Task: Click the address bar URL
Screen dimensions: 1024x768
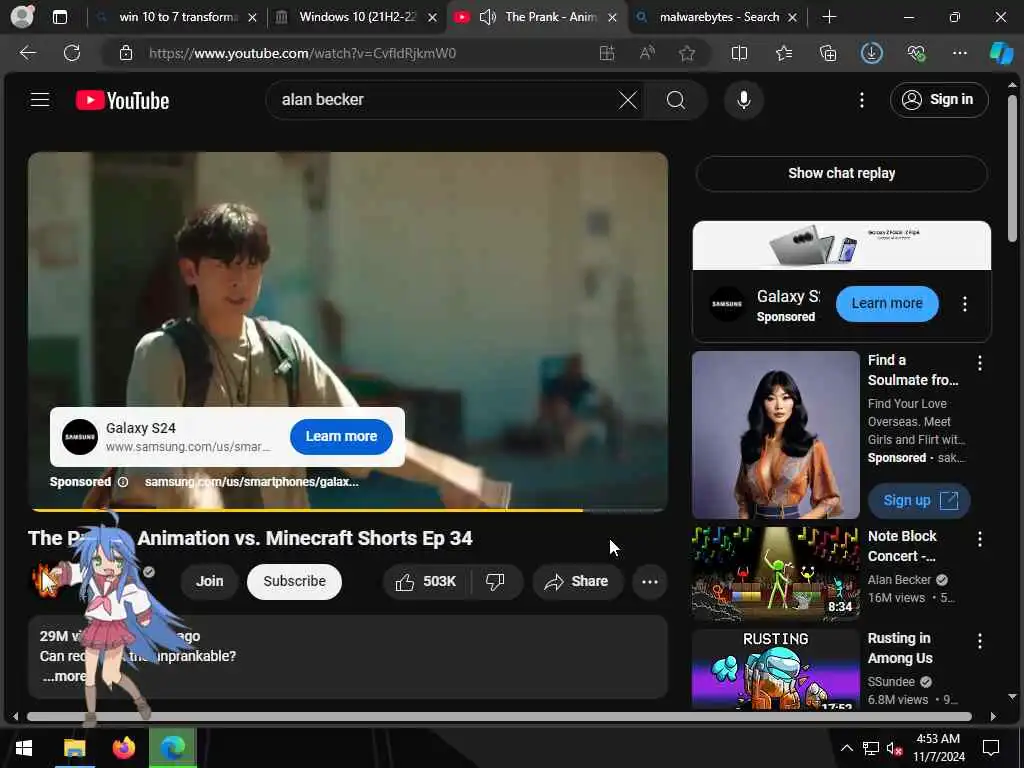Action: 302,53
